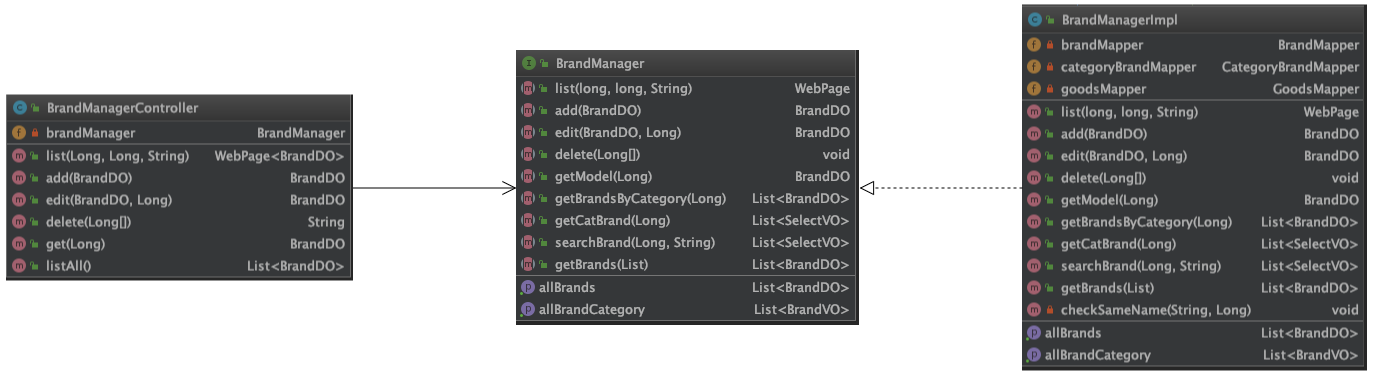Select getBrands(List) method name in BrandManagerImpl
The image size is (1373, 376).
[1108, 288]
